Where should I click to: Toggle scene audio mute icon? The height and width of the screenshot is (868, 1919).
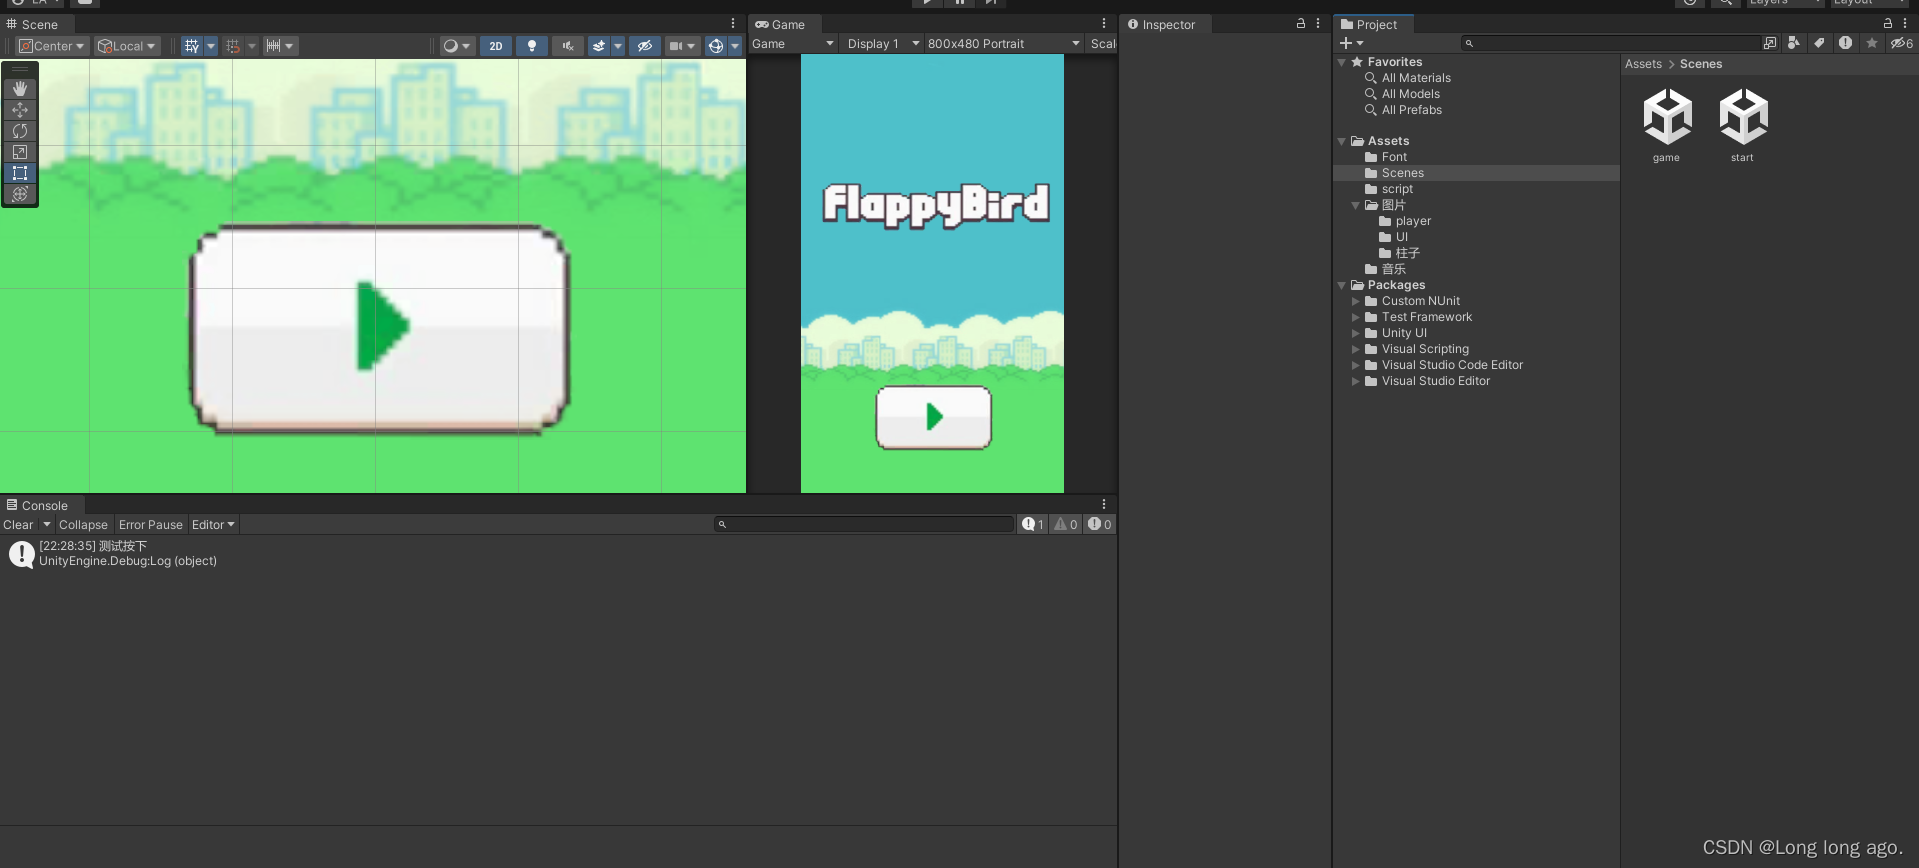pos(568,46)
